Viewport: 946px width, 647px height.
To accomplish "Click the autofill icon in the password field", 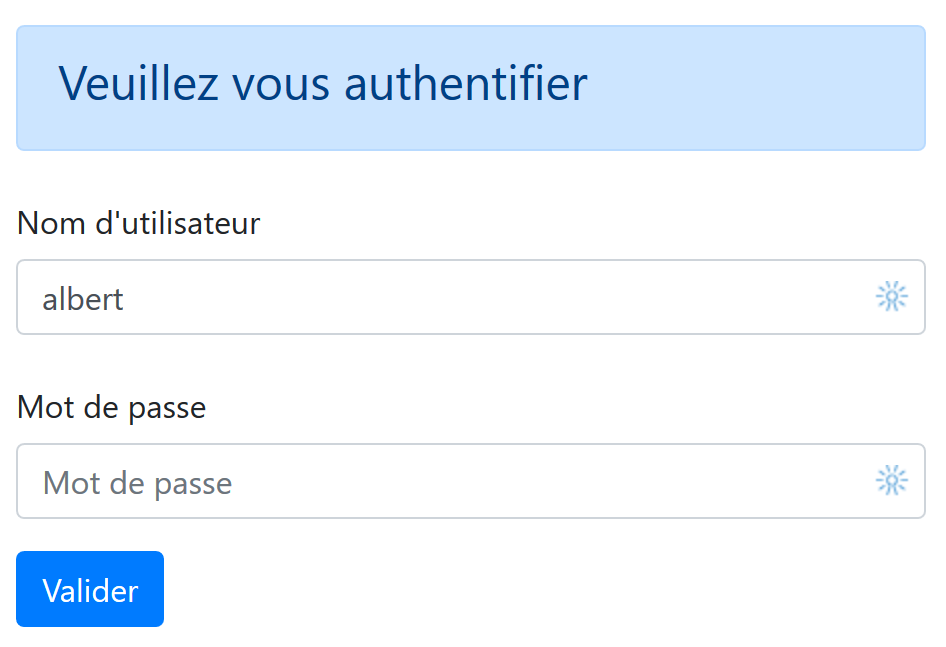I will click(x=891, y=481).
